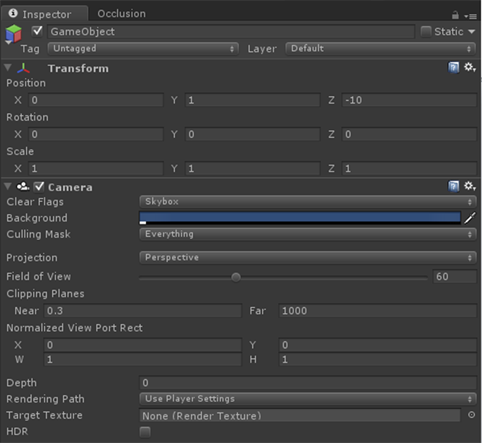The height and width of the screenshot is (443, 482).
Task: Click the Rotation Z field
Action: pyautogui.click(x=409, y=134)
